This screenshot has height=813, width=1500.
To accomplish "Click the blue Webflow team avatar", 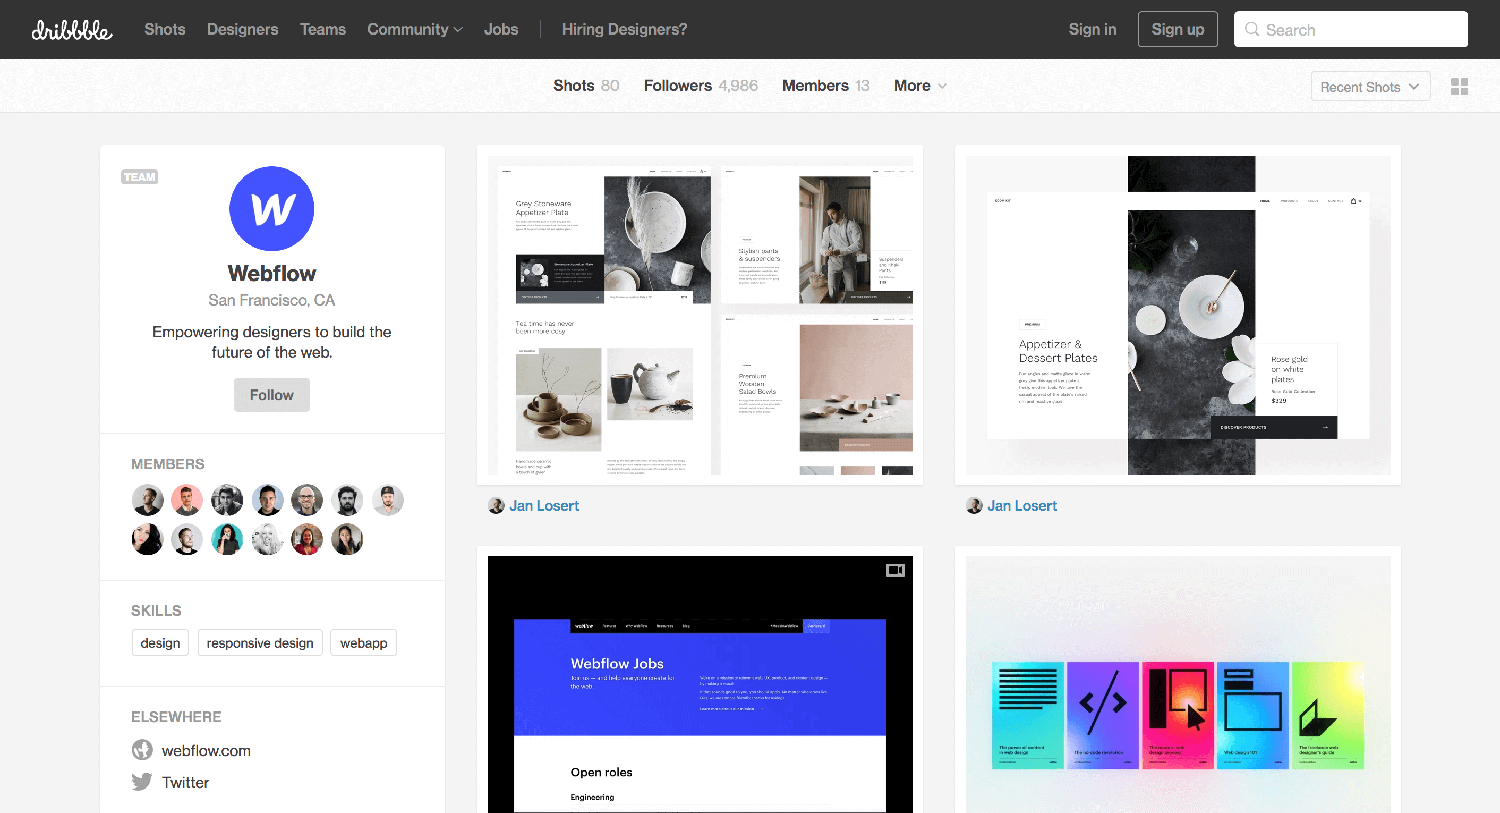I will click(272, 208).
